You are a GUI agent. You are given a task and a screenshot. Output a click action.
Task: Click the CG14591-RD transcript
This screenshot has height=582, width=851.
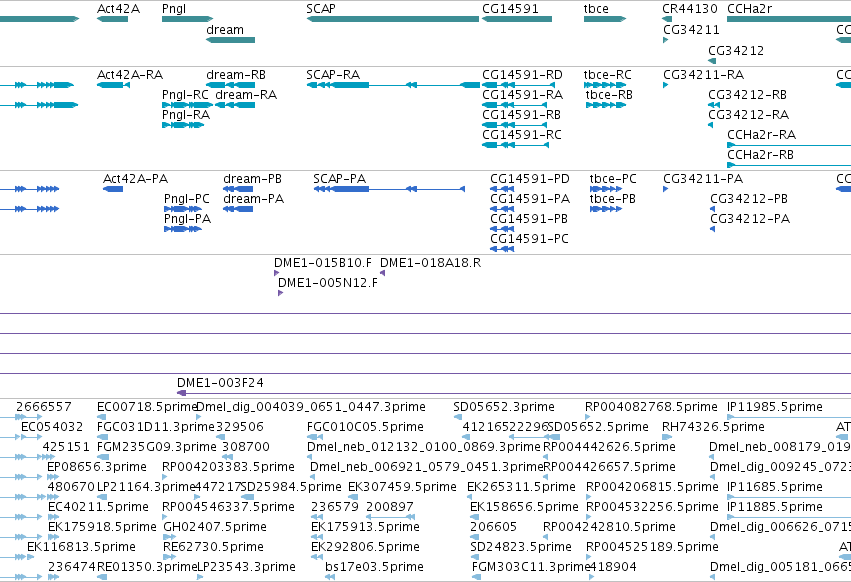point(518,85)
